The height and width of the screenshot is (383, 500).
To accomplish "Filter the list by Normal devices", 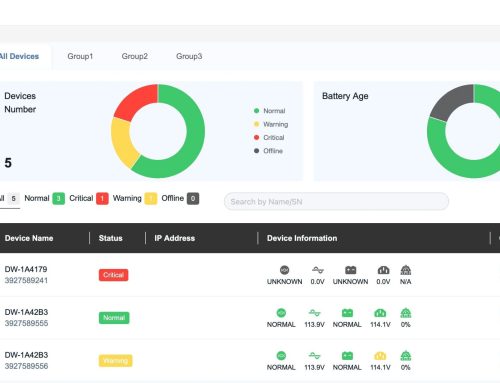I will point(44,198).
